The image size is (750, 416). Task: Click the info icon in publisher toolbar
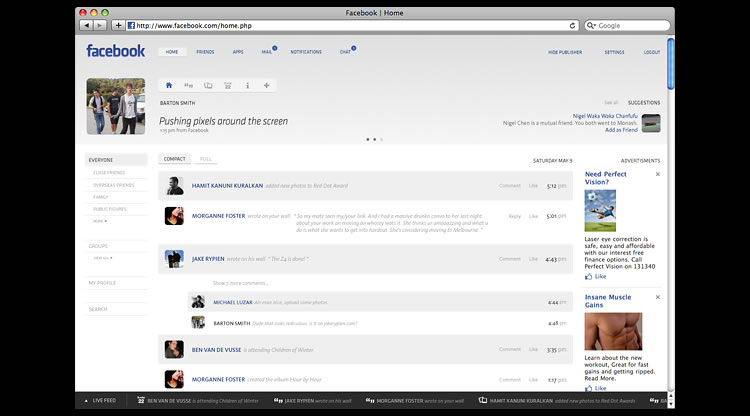point(247,85)
